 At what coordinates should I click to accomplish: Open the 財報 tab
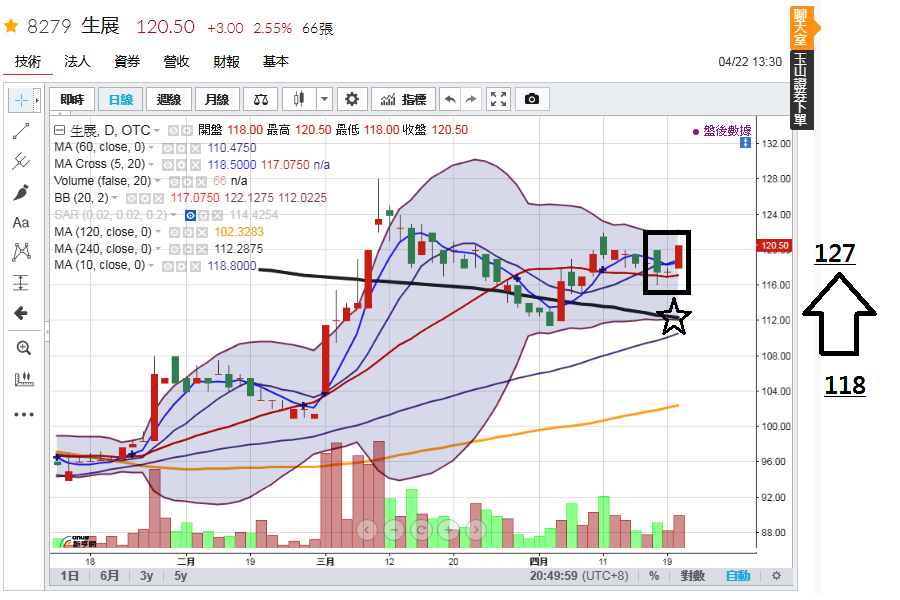click(x=226, y=61)
